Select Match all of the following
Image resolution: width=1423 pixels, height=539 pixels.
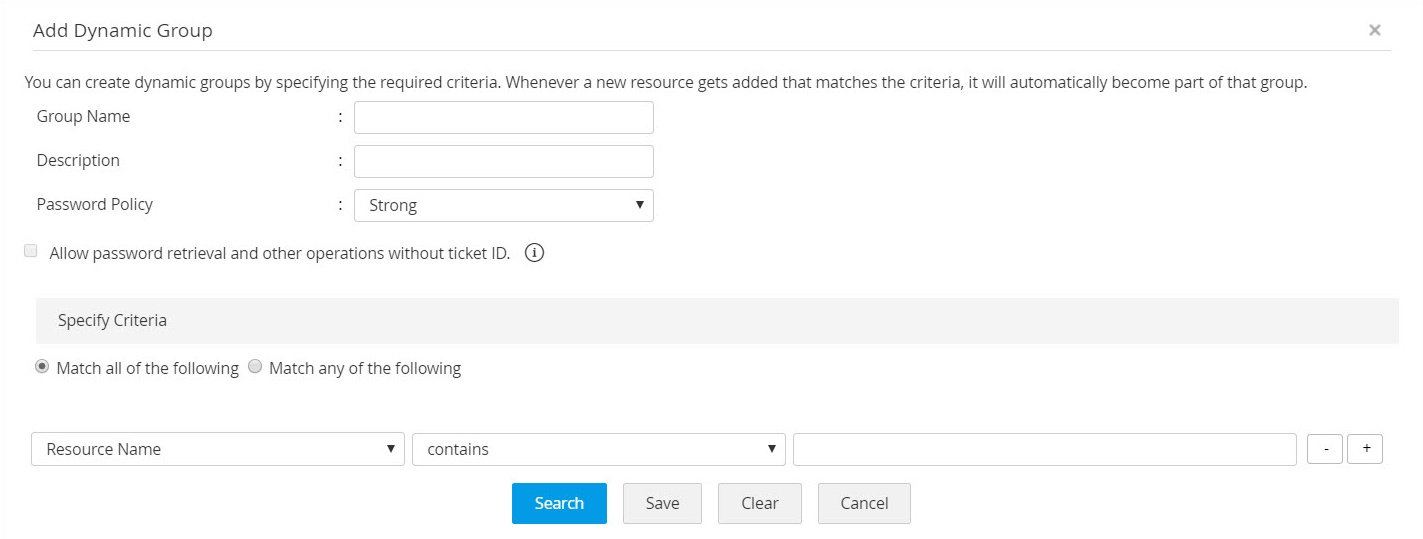[42, 367]
